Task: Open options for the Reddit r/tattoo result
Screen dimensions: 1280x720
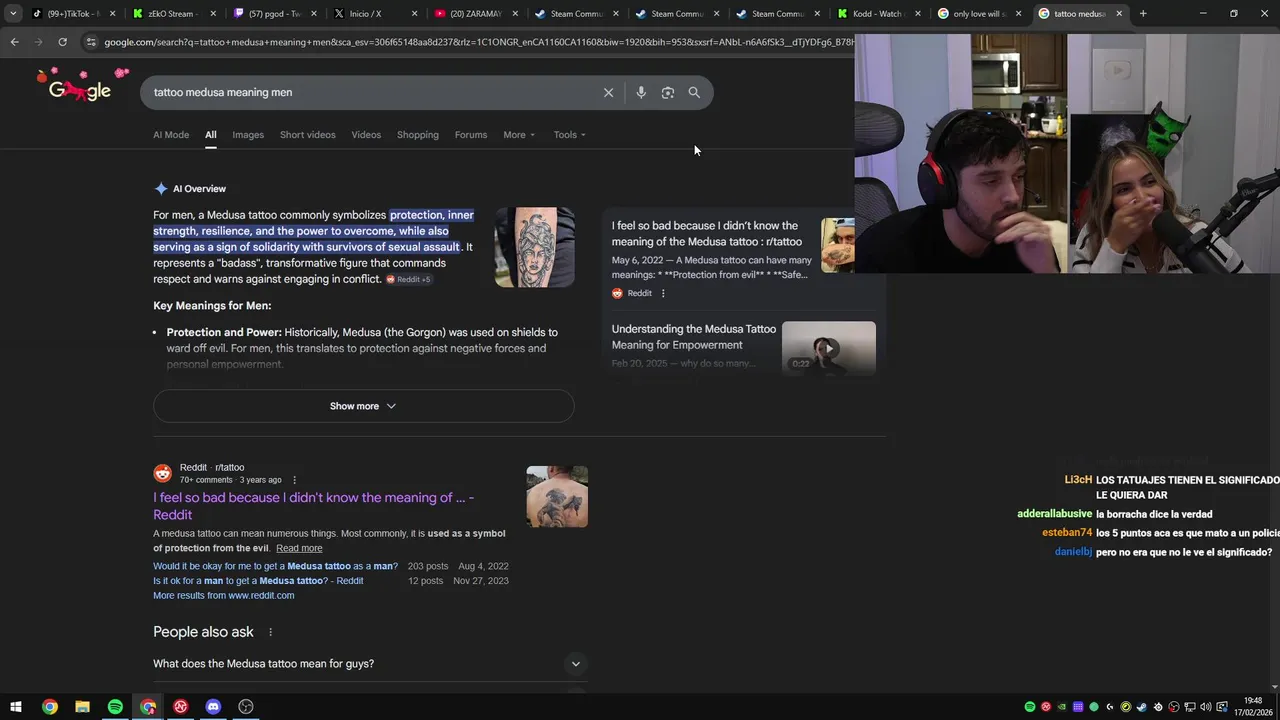Action: click(x=294, y=480)
